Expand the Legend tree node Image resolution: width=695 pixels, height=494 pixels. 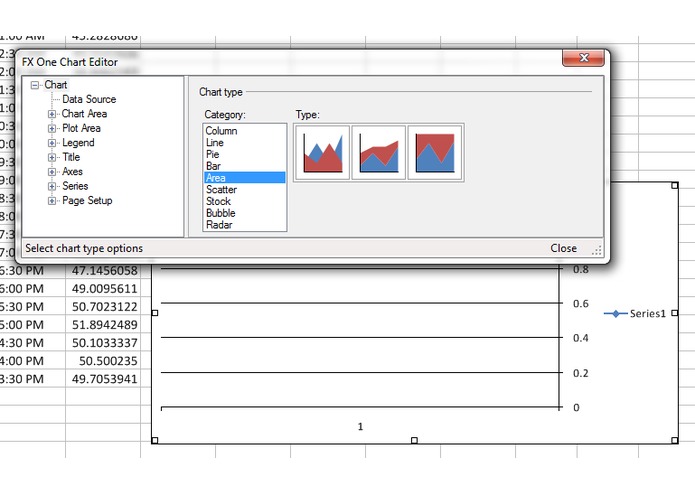52,143
